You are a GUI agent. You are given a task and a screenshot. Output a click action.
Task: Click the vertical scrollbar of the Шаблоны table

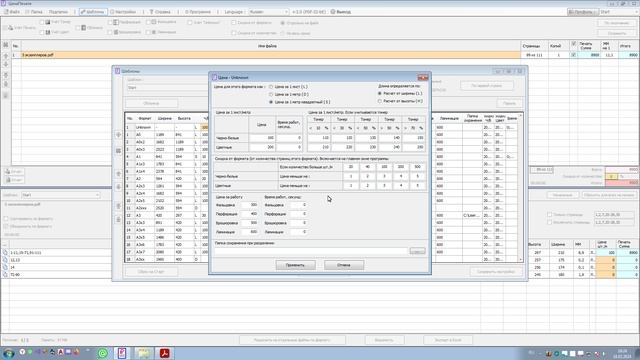point(520,188)
